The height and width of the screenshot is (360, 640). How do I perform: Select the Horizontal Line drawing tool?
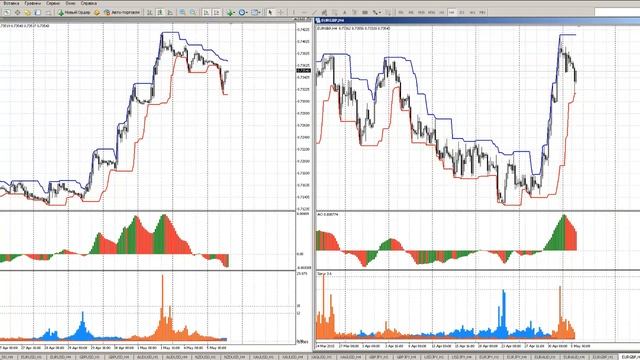click(x=304, y=13)
